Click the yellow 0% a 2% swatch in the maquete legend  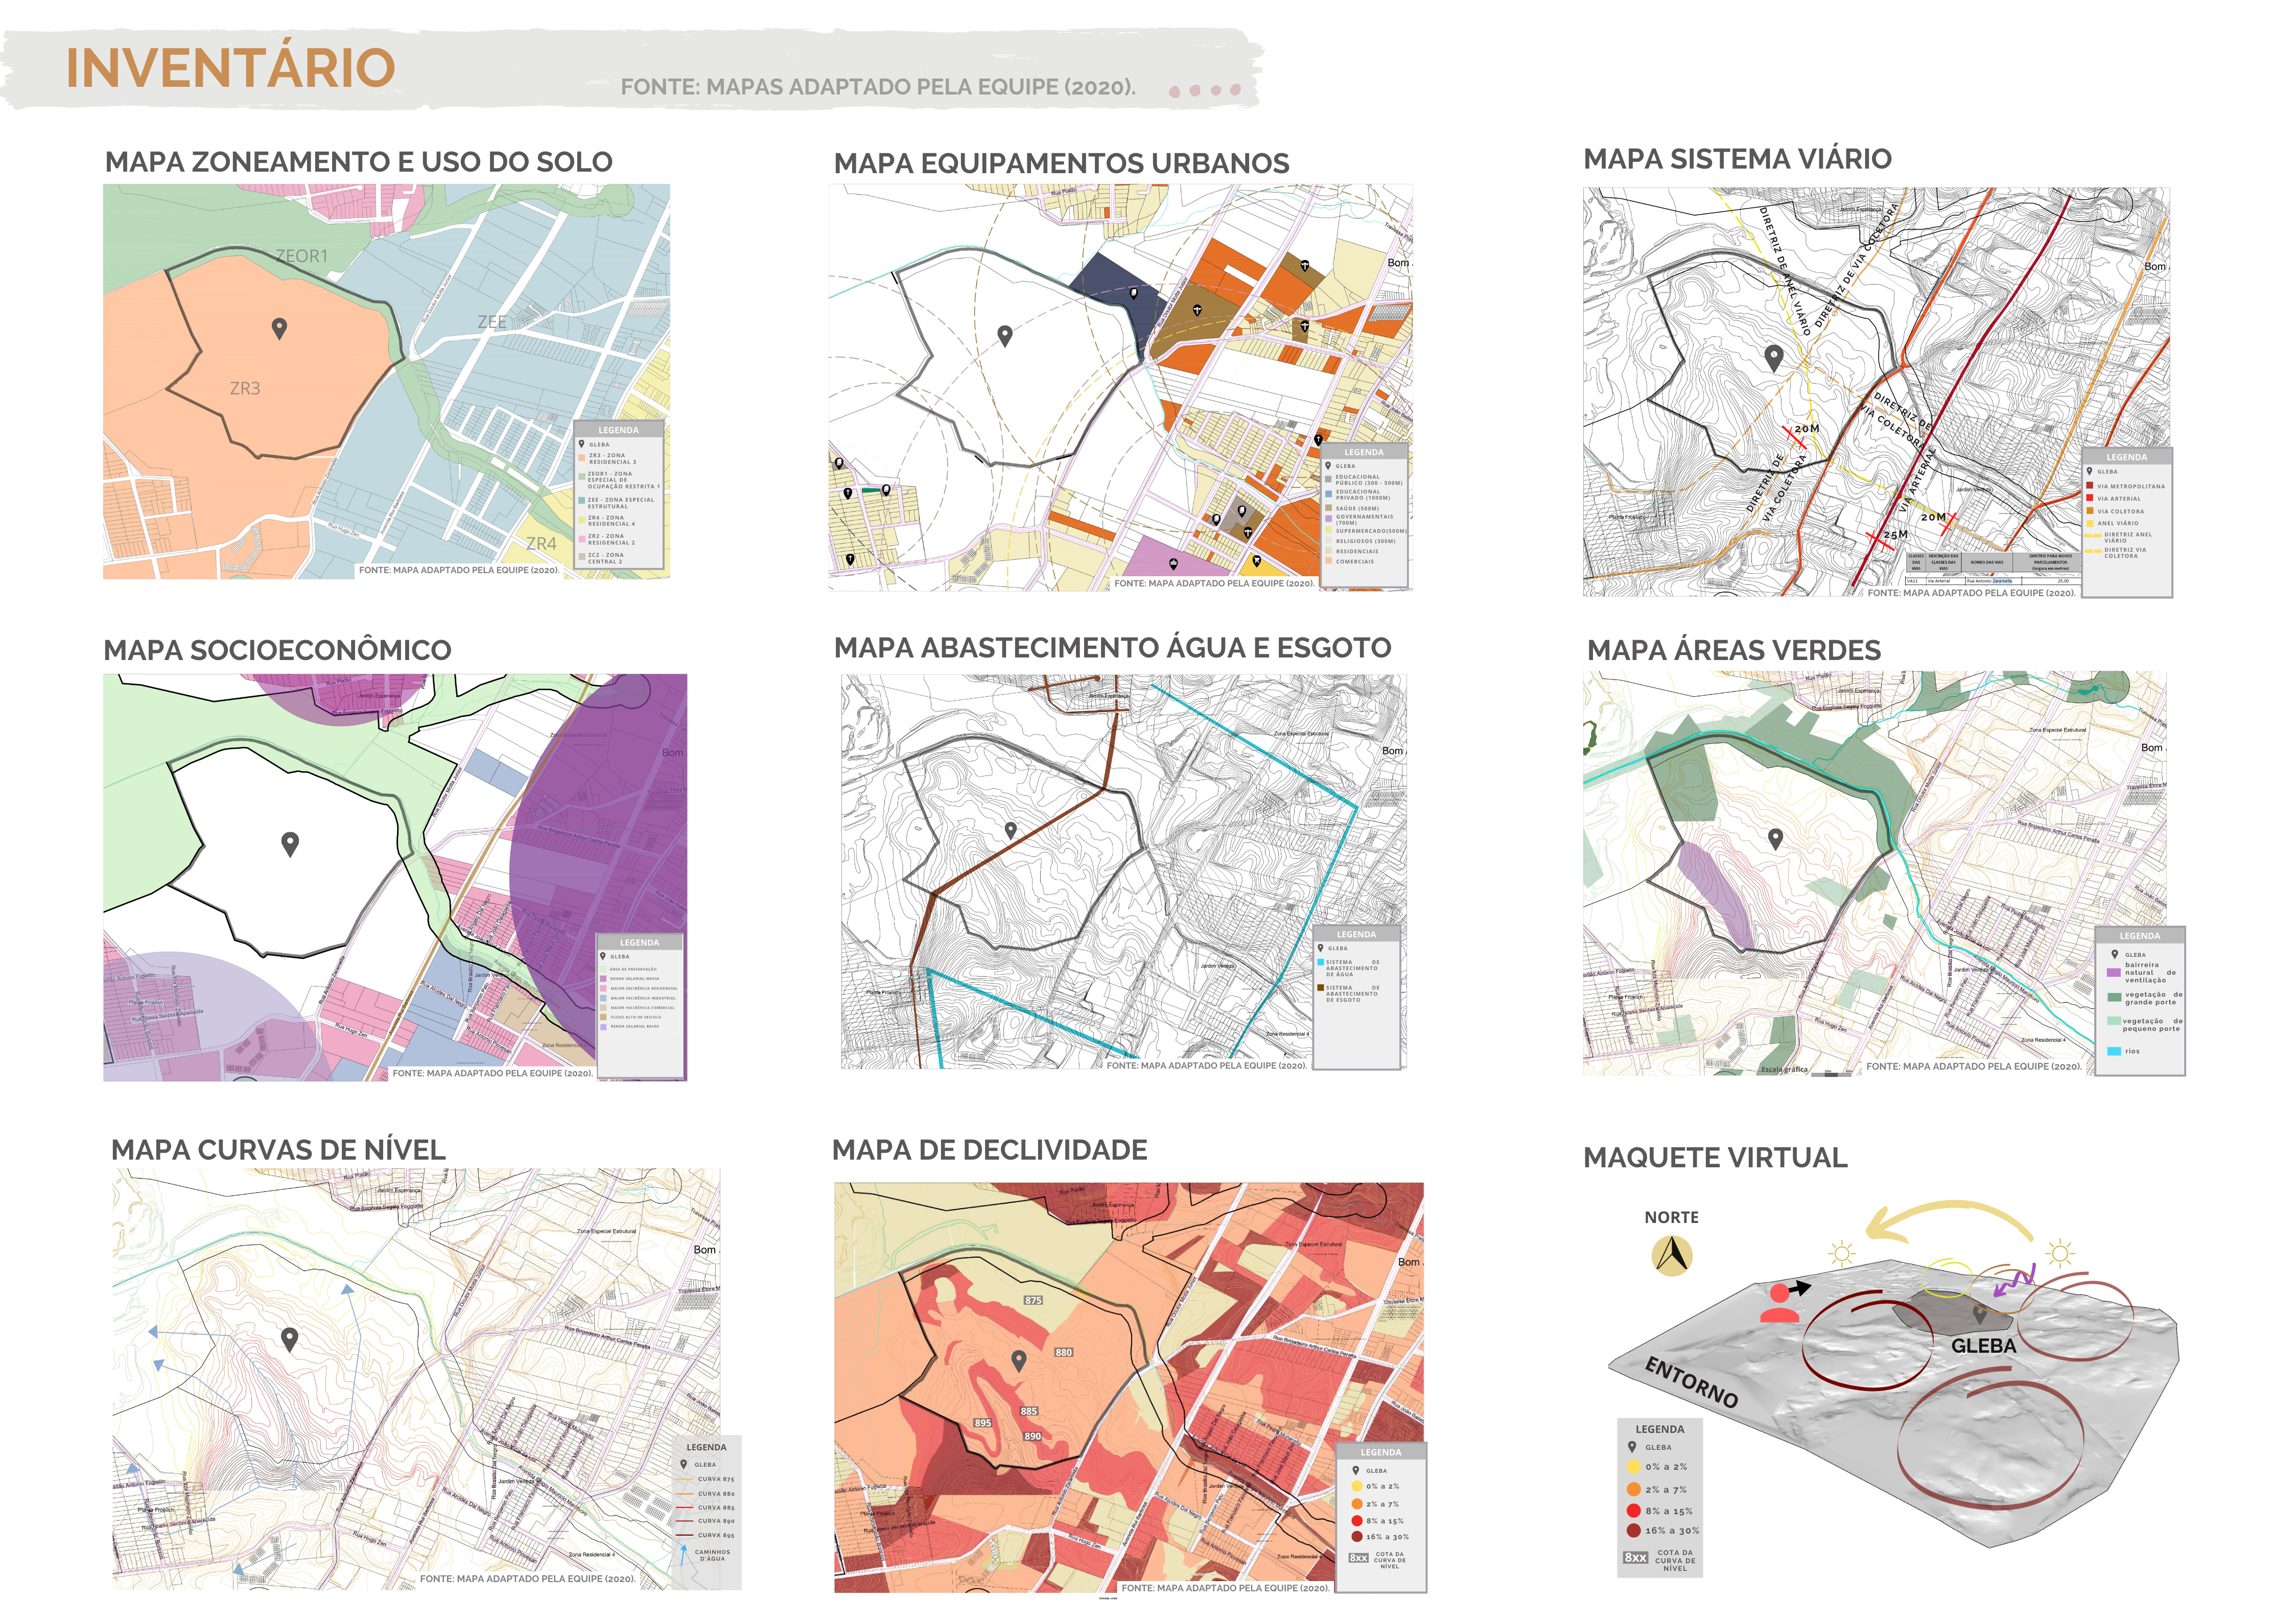pos(1634,1467)
